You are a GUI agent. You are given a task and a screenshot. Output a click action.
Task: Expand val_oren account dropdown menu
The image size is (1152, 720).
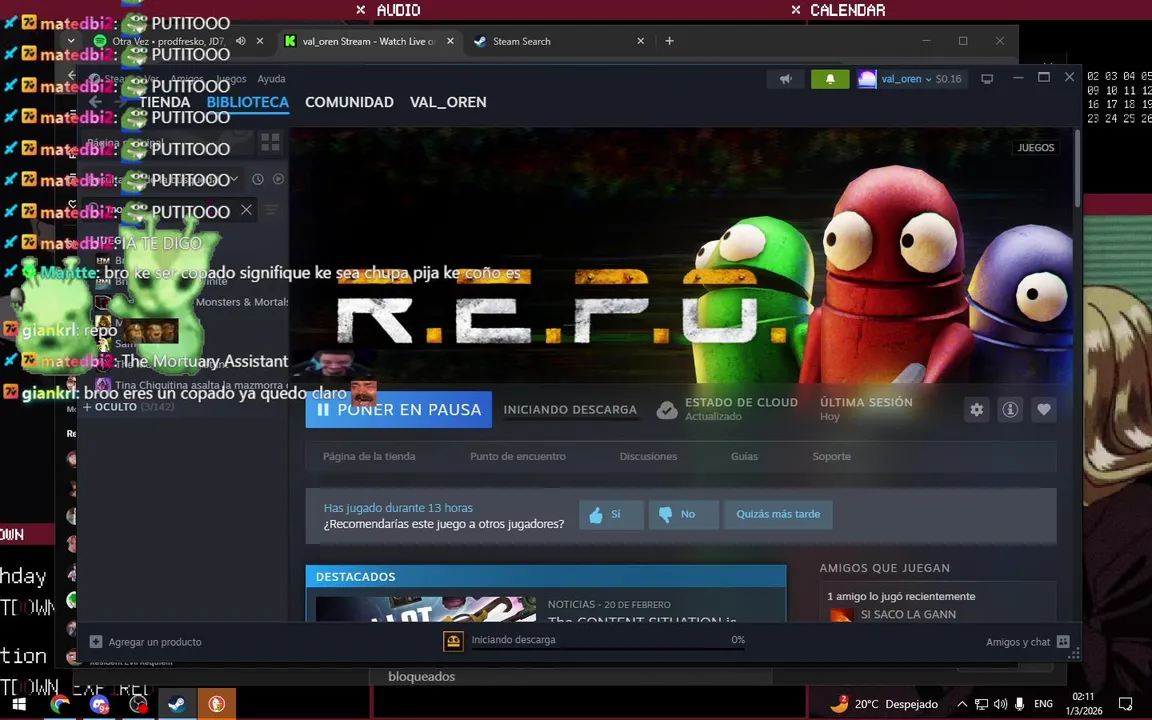point(928,79)
